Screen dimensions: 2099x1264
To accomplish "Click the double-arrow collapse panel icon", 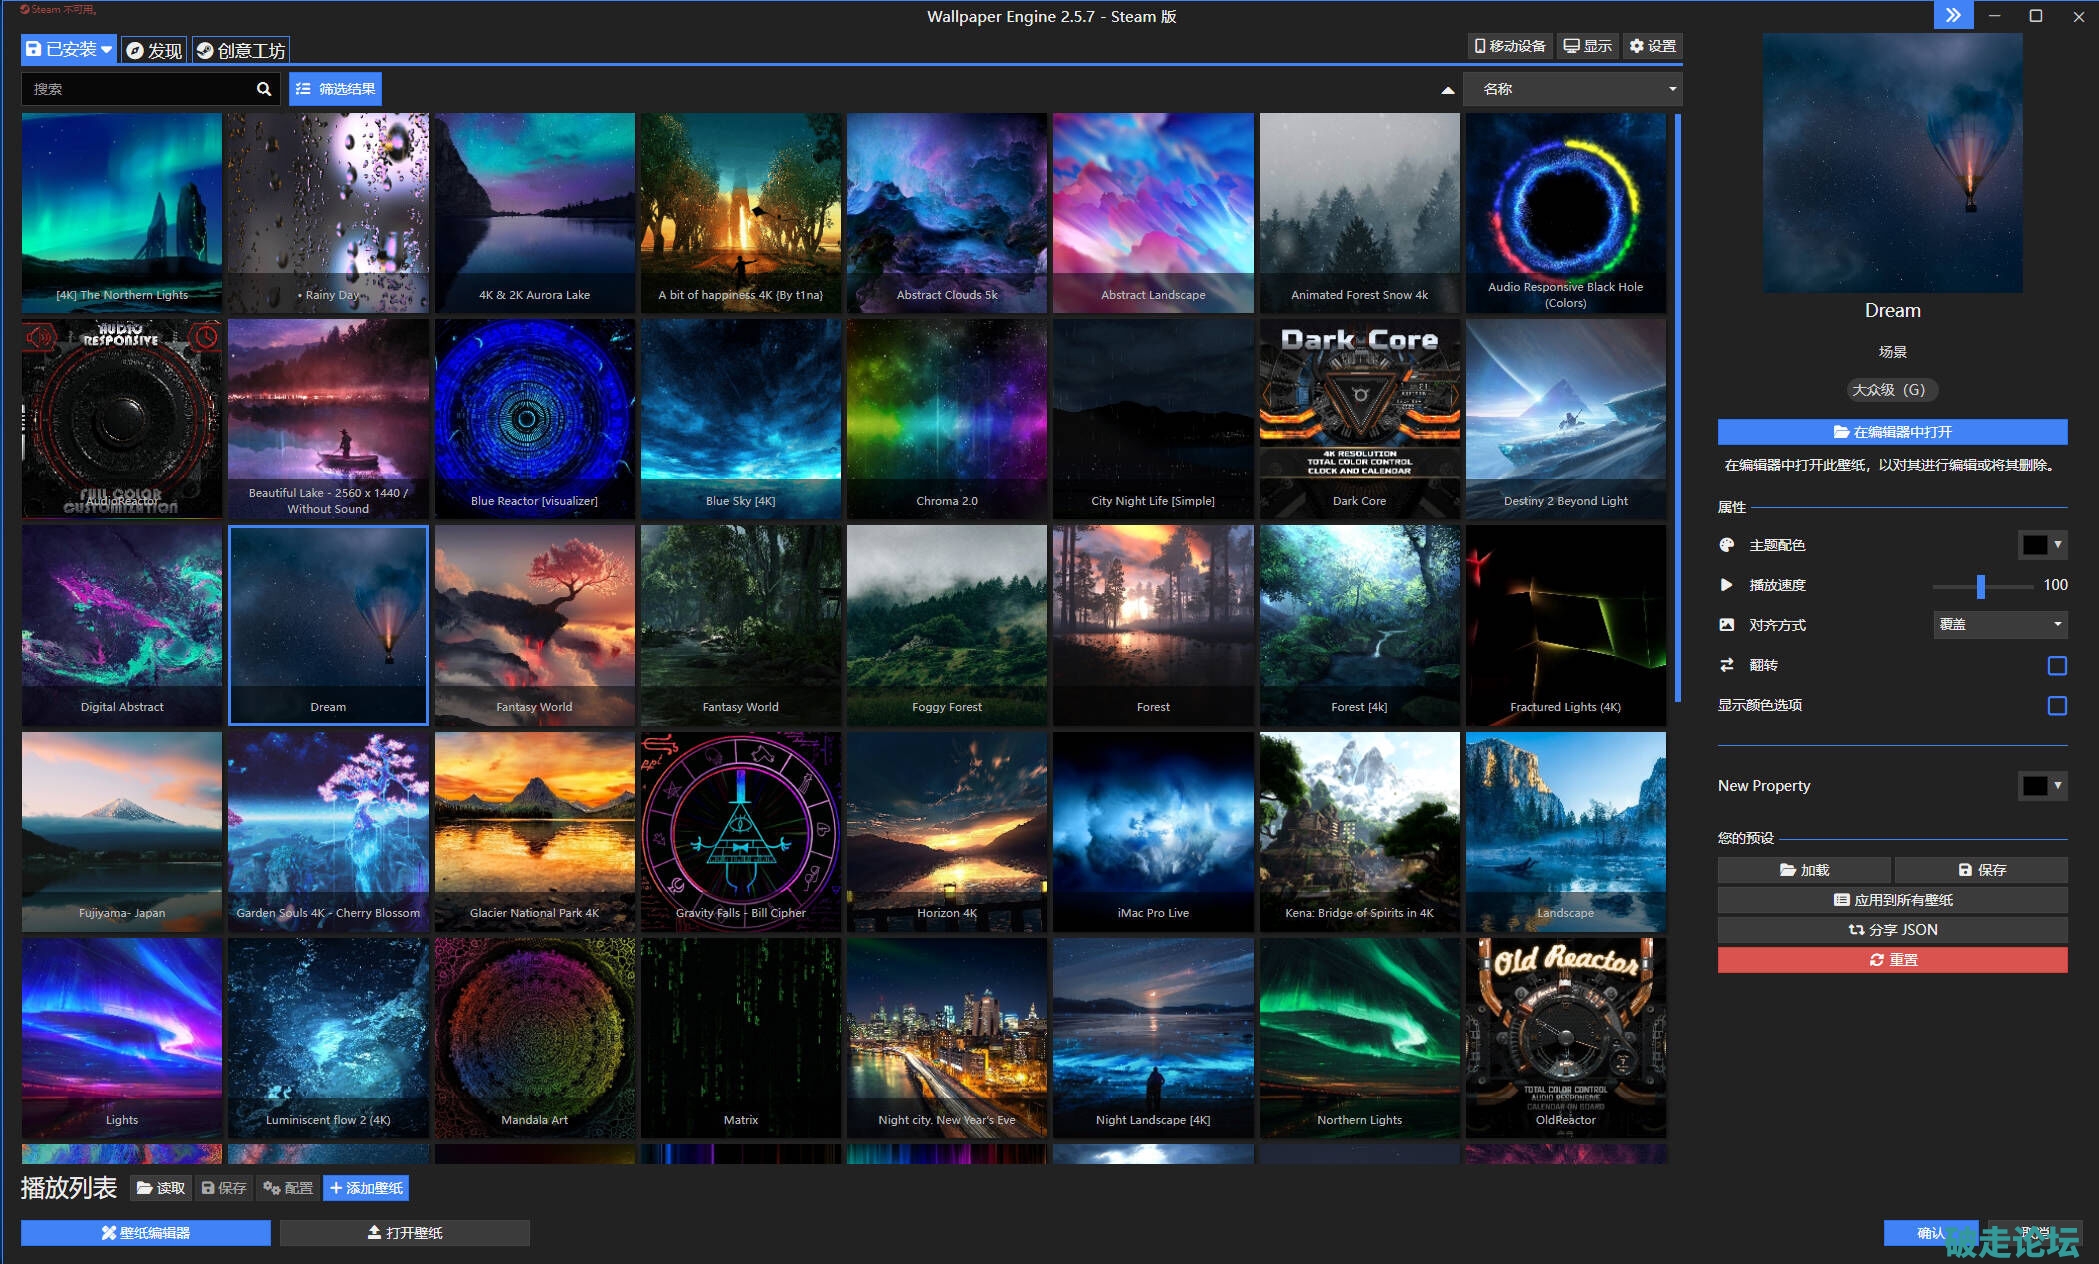I will click(1952, 15).
